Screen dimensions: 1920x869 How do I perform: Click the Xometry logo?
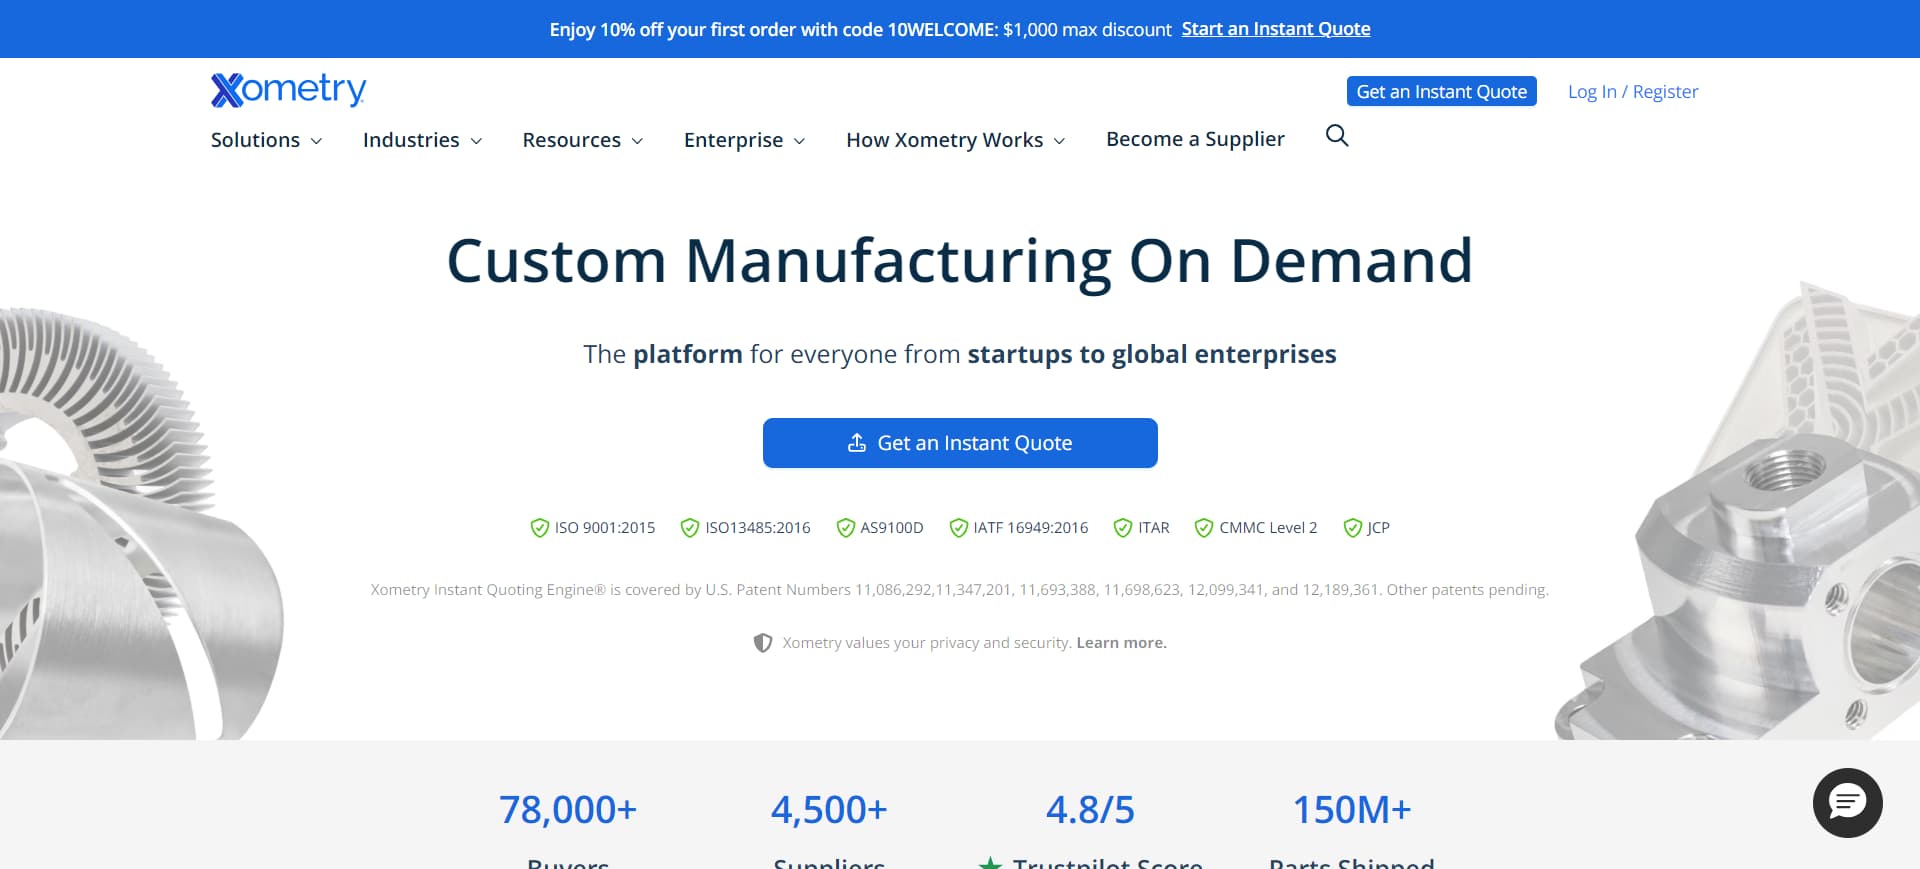[x=288, y=90]
